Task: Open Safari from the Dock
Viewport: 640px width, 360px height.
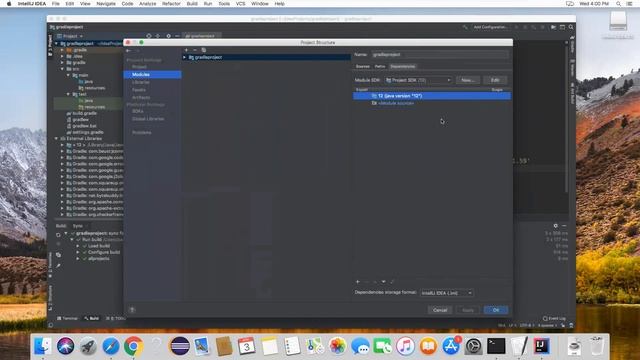Action: click(x=111, y=346)
